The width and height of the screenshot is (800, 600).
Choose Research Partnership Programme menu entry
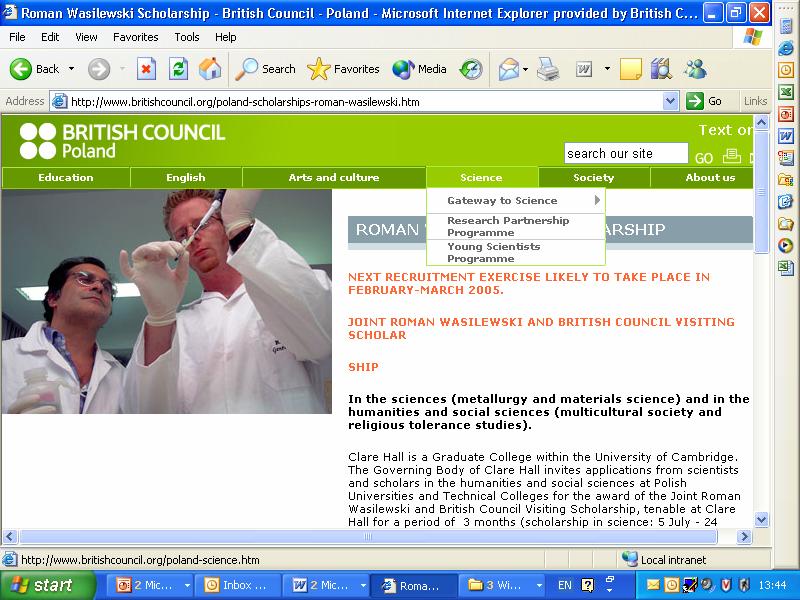click(516, 227)
